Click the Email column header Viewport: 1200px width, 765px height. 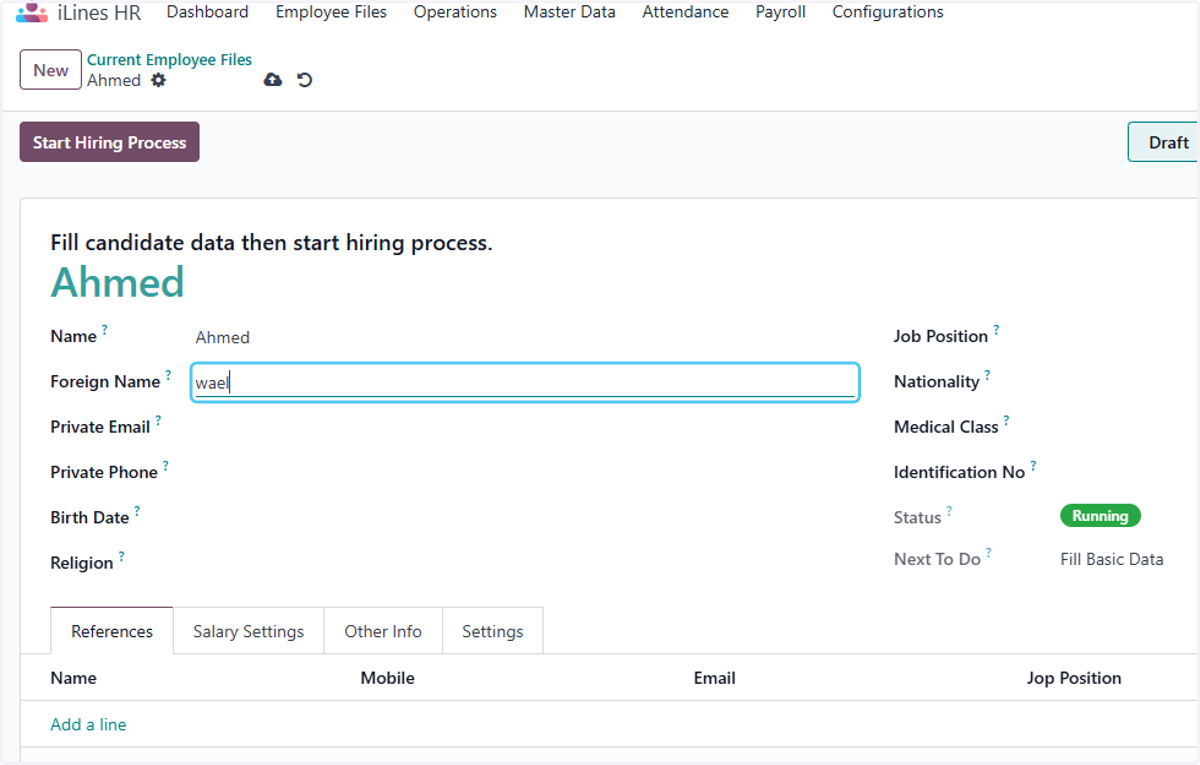click(714, 678)
